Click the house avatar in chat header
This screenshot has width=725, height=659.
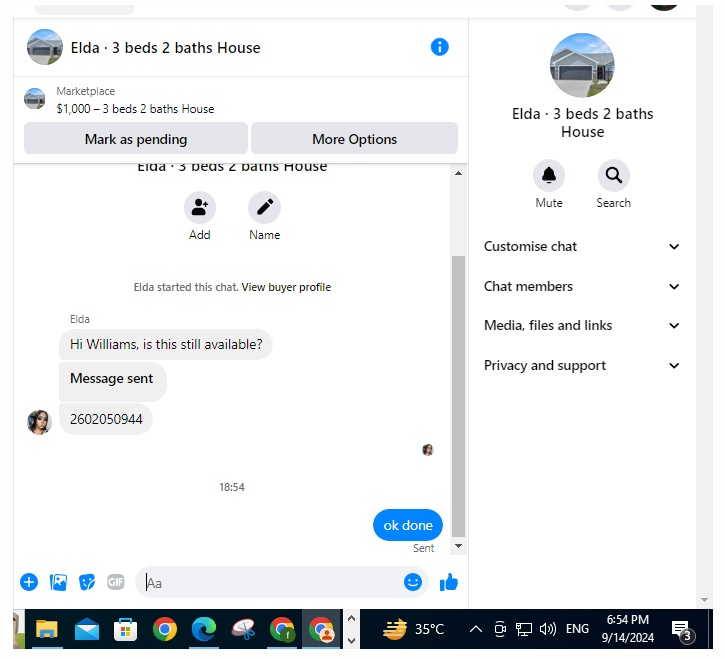click(45, 47)
